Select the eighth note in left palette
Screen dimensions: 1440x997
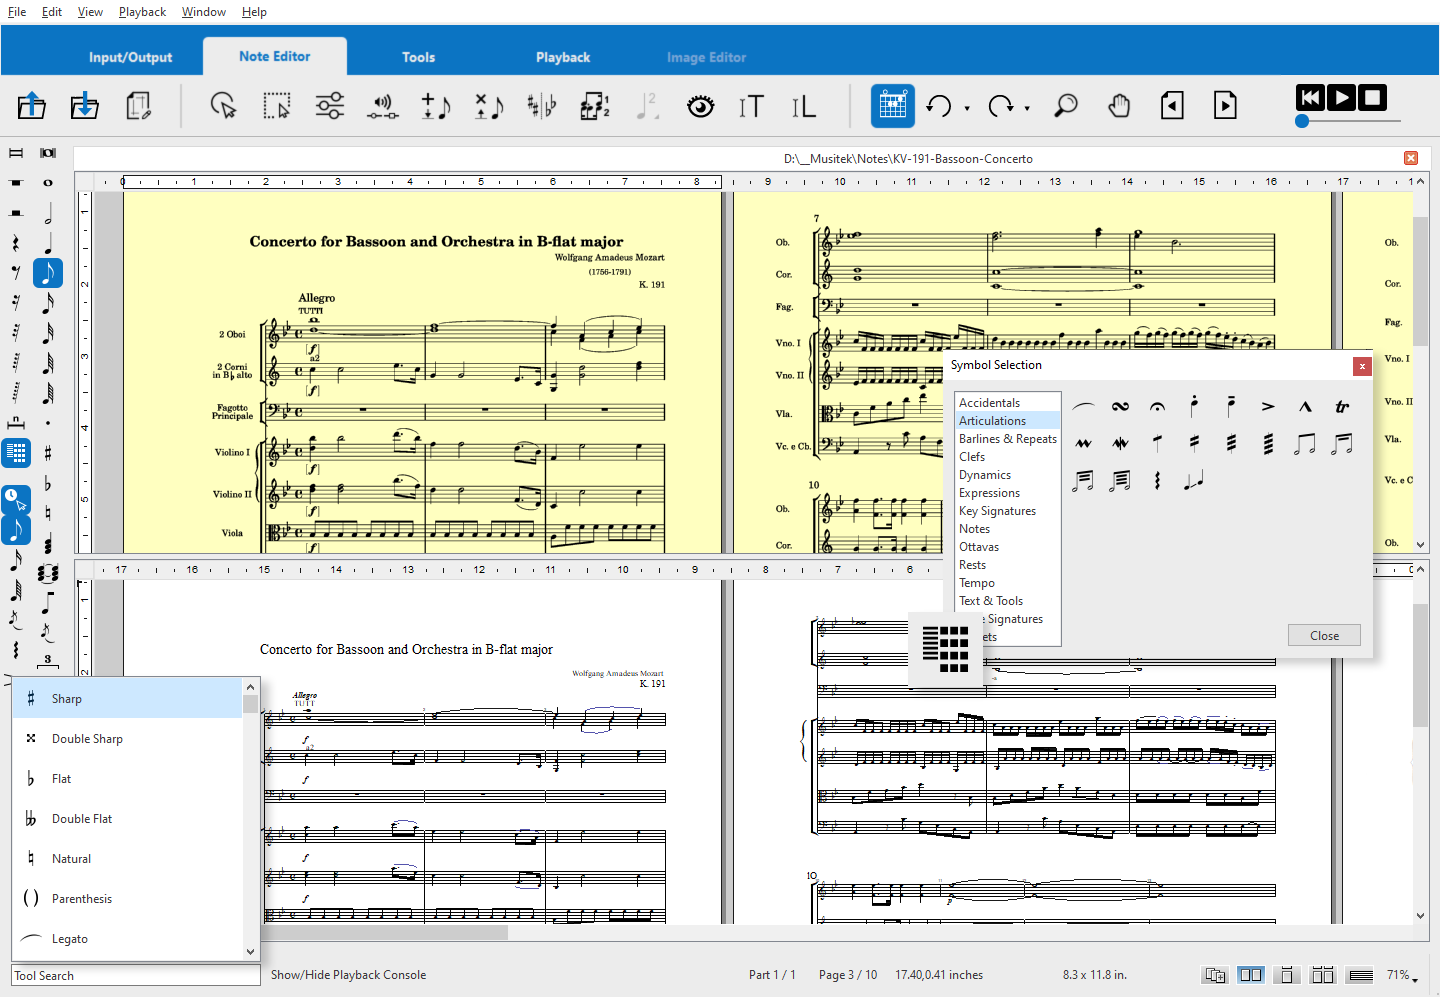coord(47,273)
